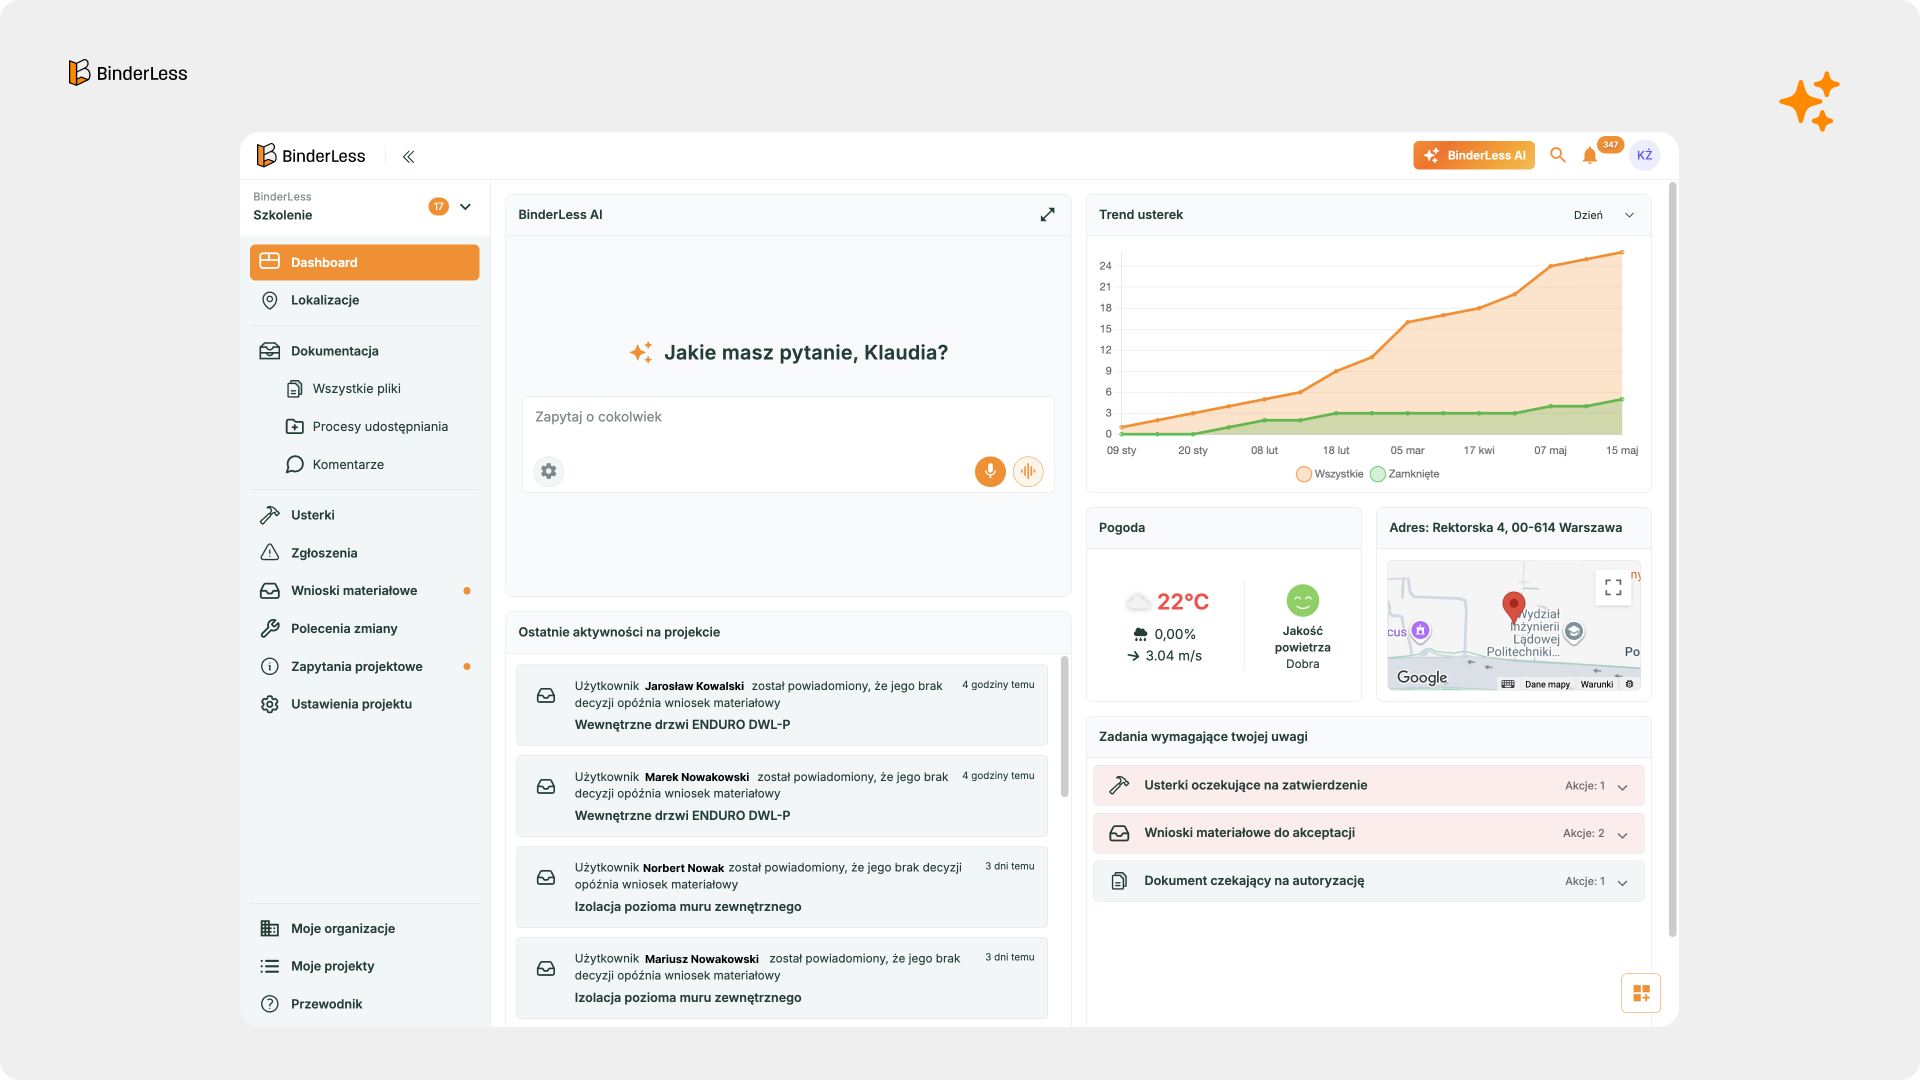This screenshot has height=1080, width=1920.
Task: Open the Dzień period dropdown
Action: 1604,215
